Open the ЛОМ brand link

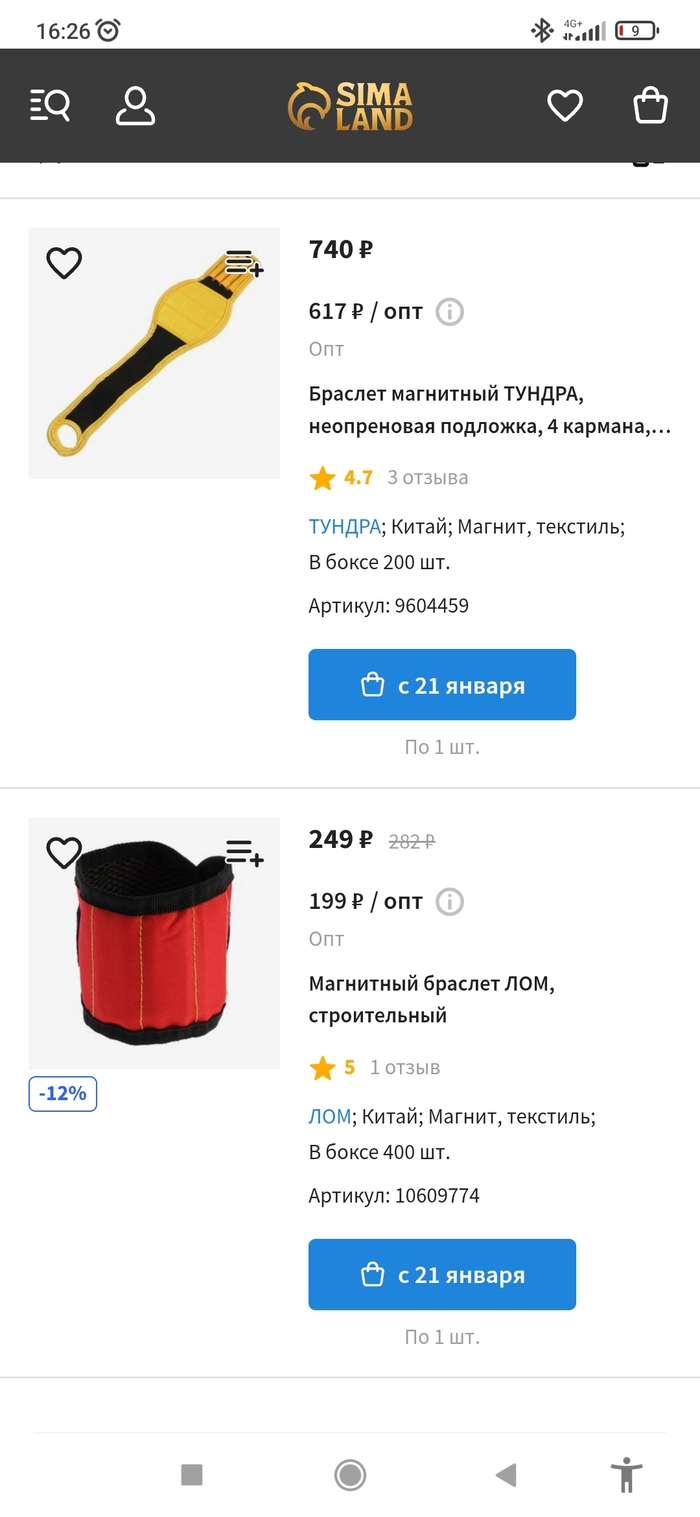coord(330,1116)
